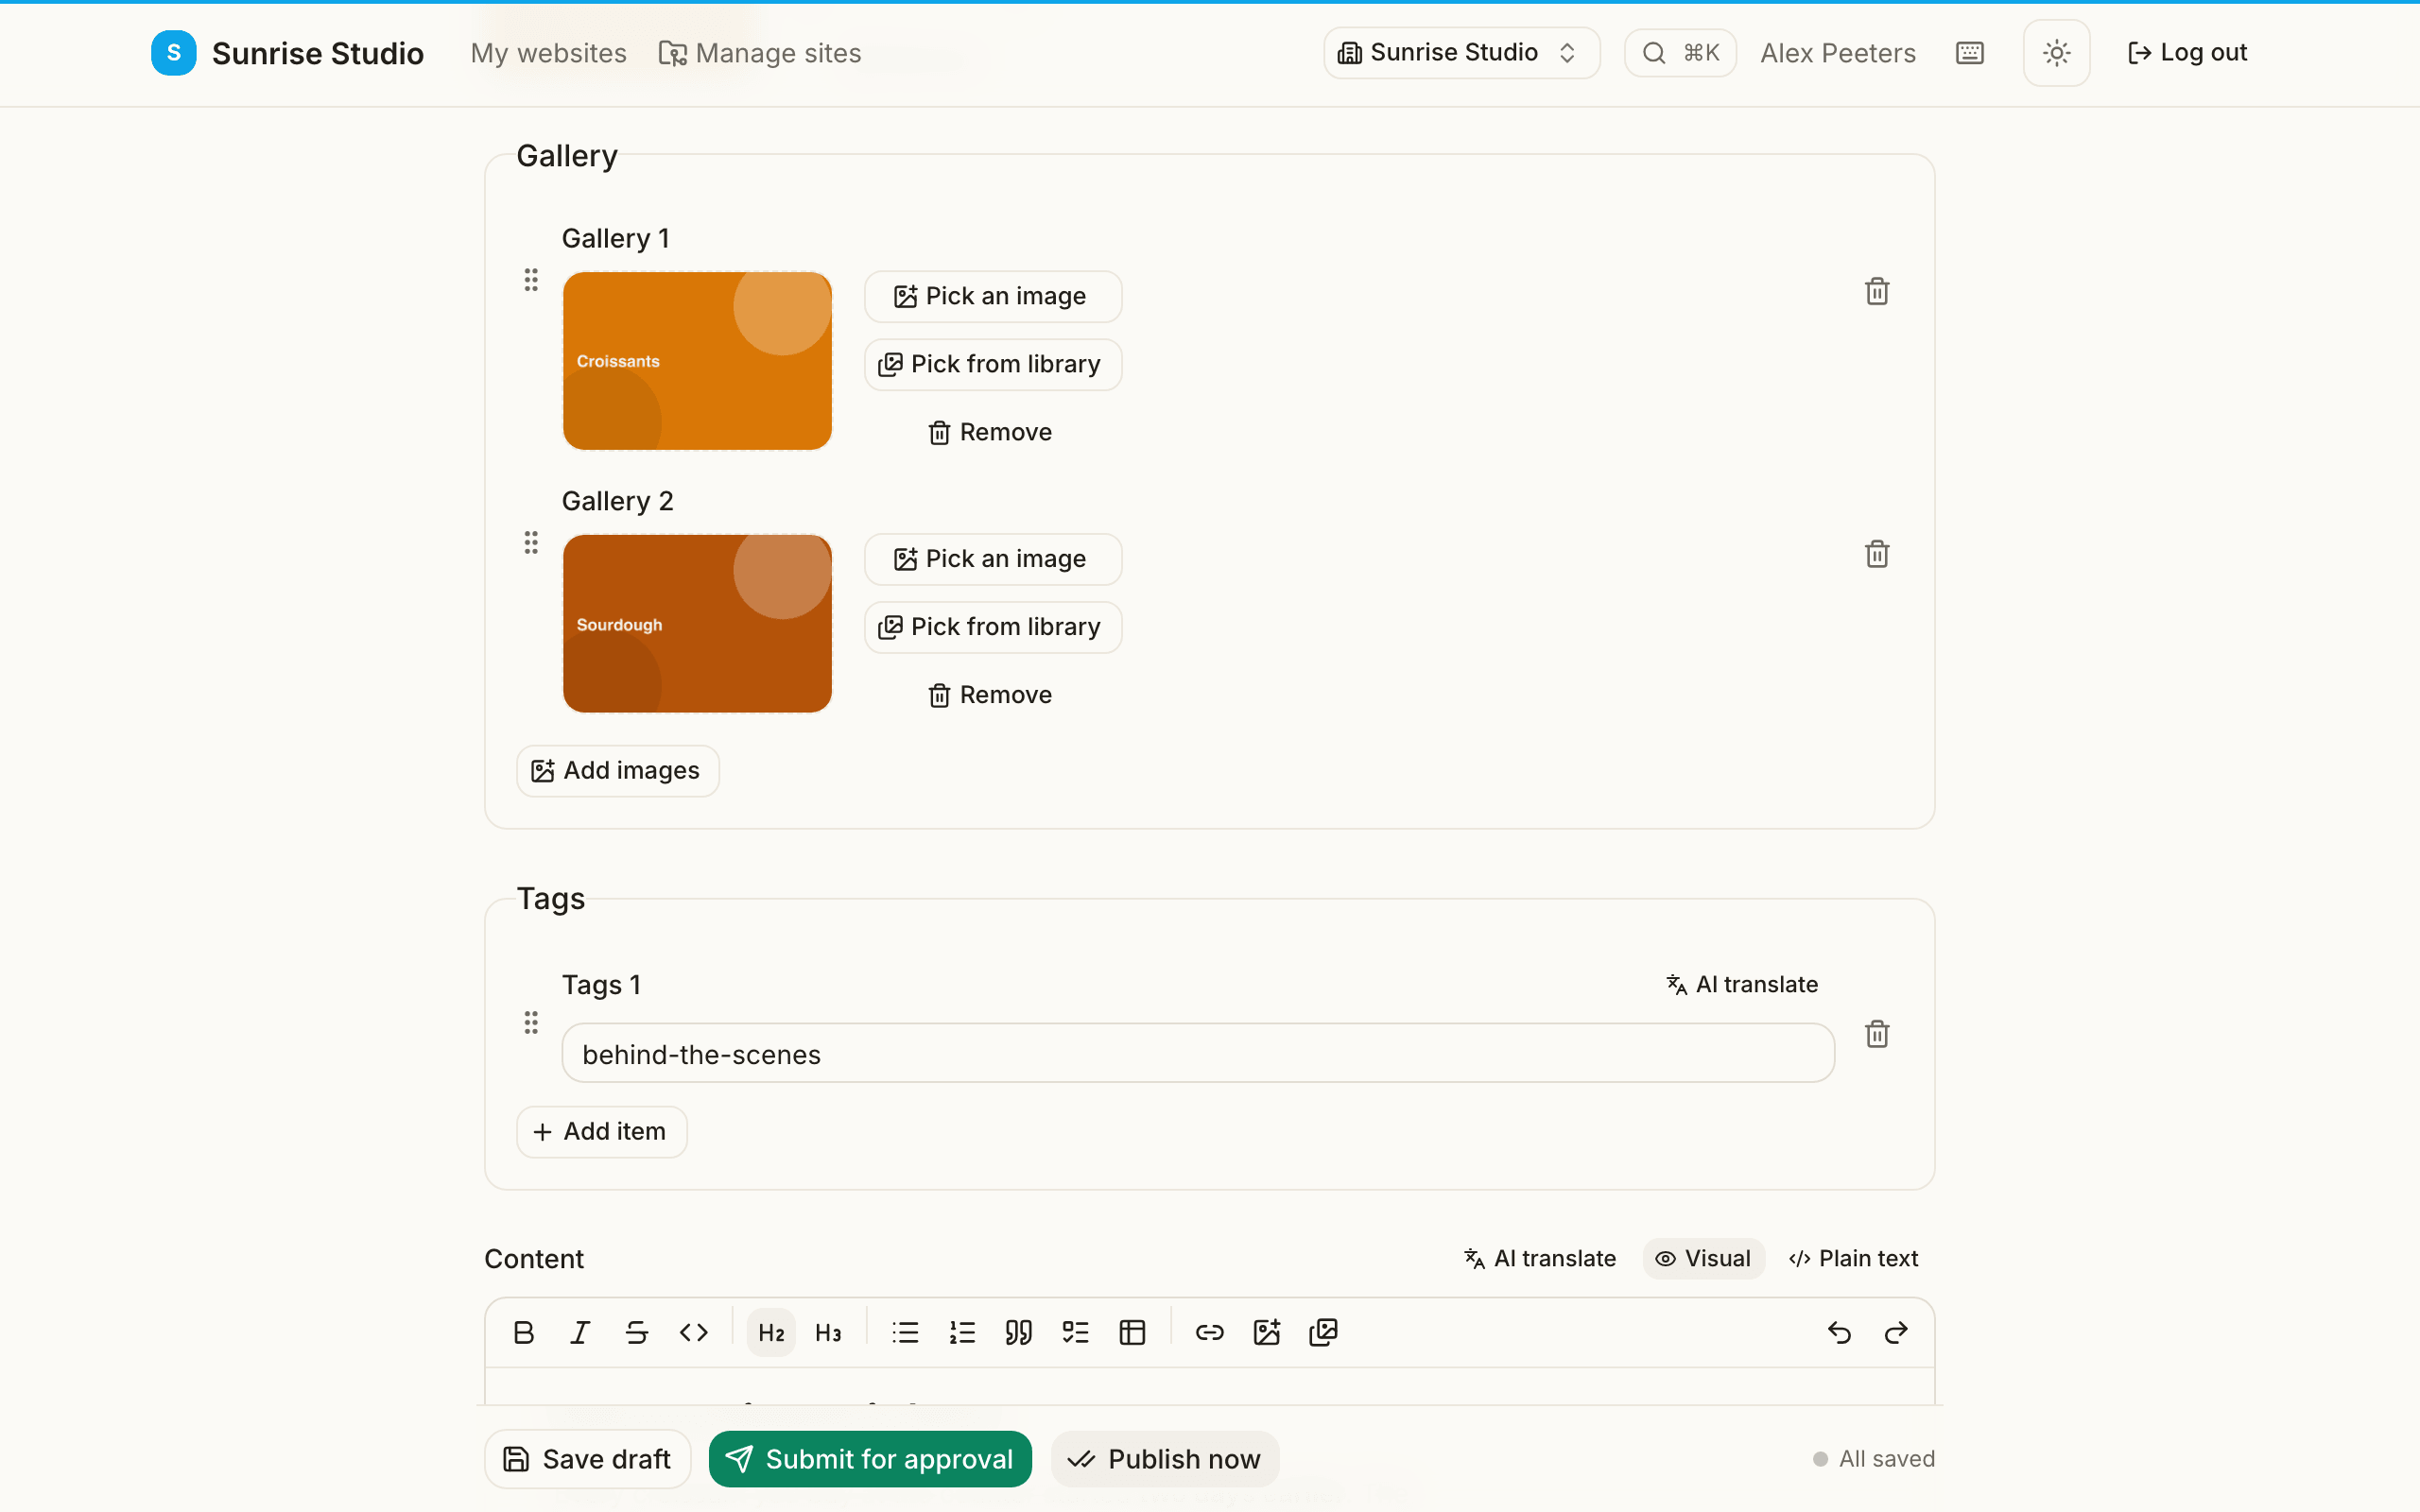Viewport: 2420px width, 1512px height.
Task: Insert a numbered list
Action: click(962, 1332)
